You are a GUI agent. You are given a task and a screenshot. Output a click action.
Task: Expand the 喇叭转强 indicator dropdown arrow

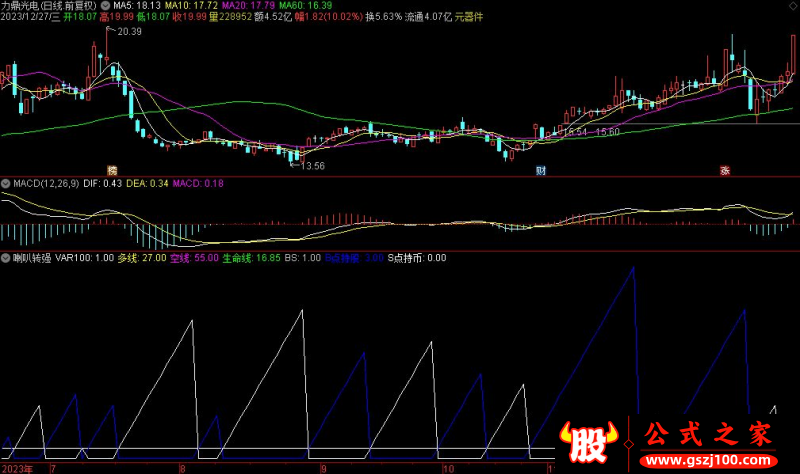pyautogui.click(x=6, y=258)
